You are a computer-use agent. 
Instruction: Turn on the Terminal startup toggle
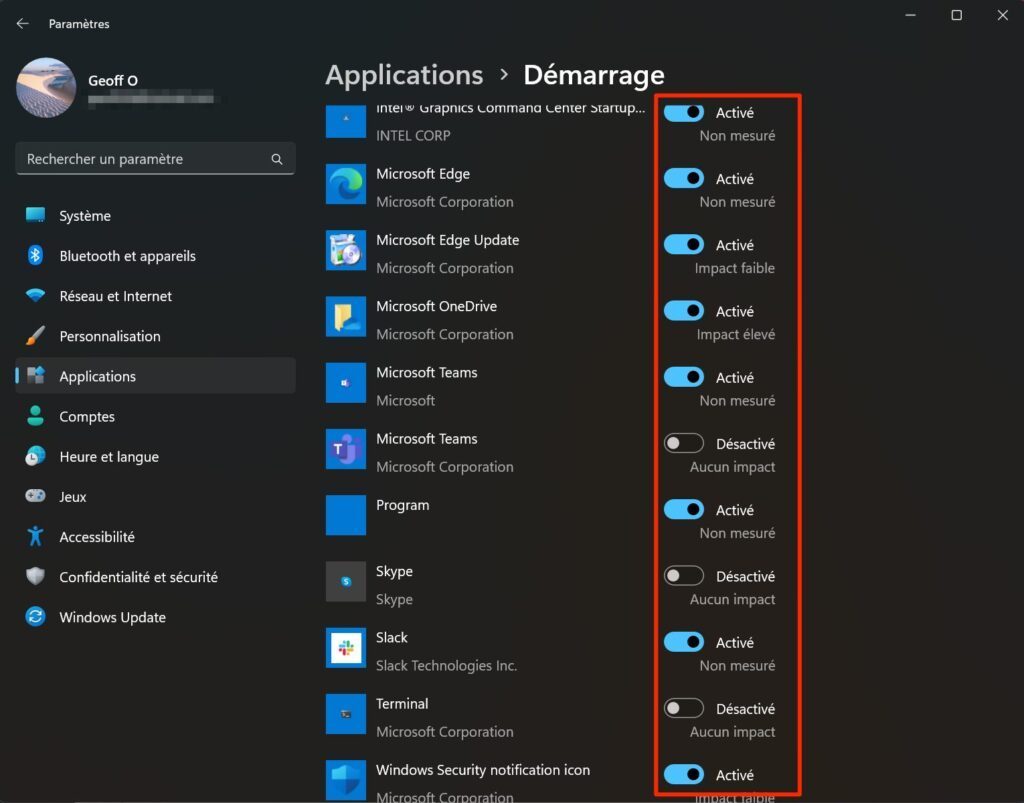684,708
